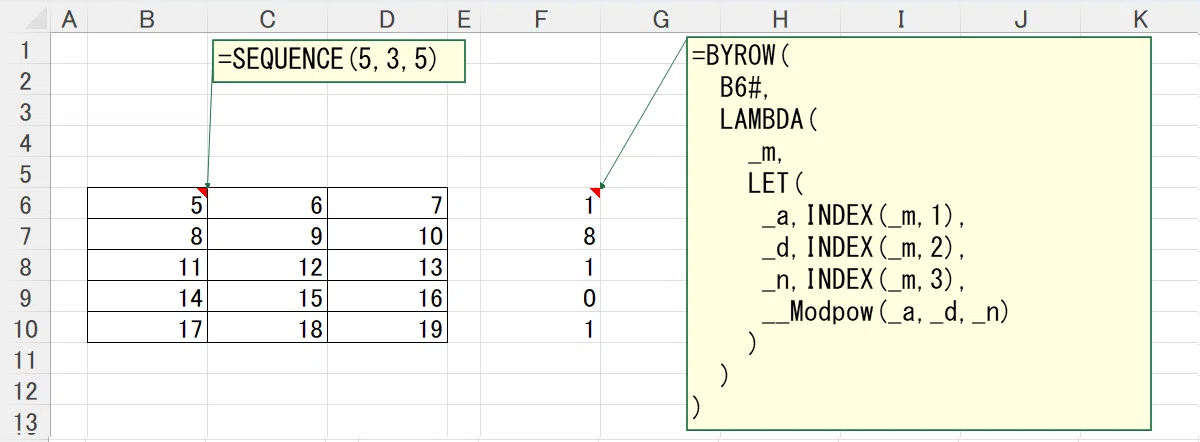1200x442 pixels.
Task: Click the BYROW formula comment box
Action: click(919, 233)
